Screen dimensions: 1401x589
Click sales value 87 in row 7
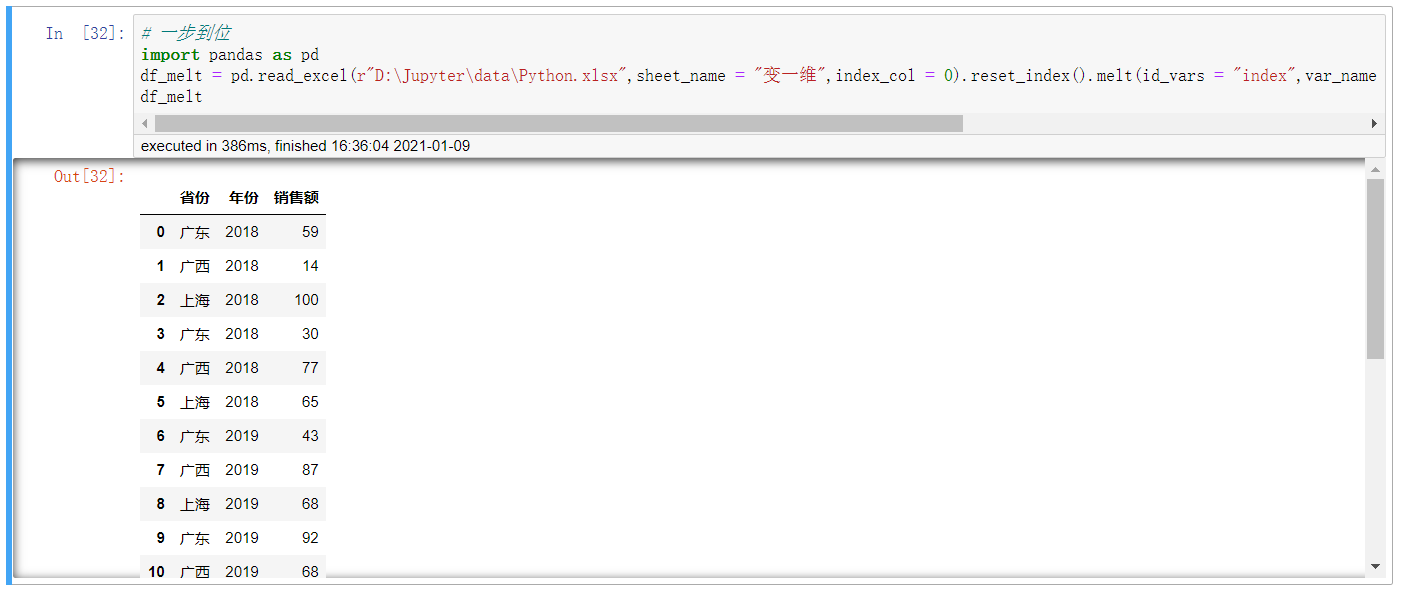pyautogui.click(x=310, y=470)
